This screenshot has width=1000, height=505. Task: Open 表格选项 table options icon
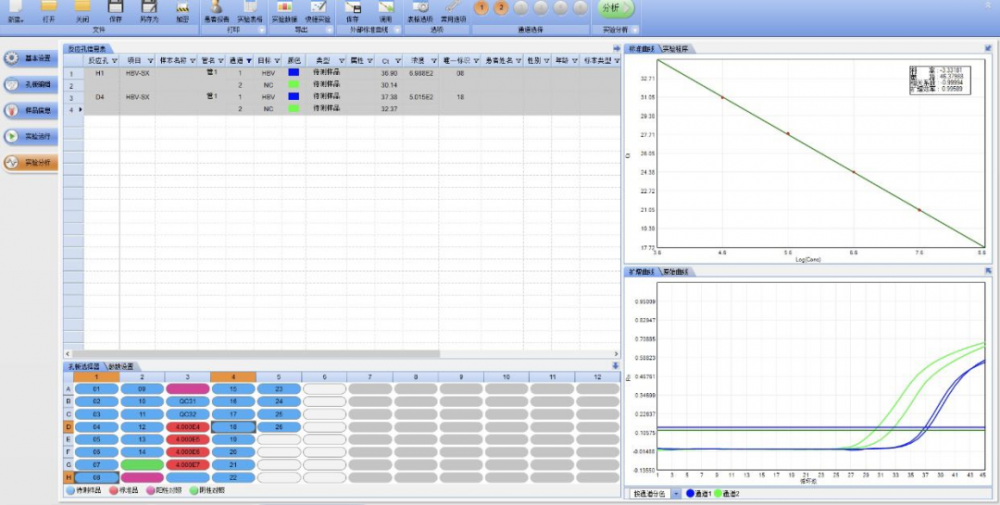click(420, 8)
